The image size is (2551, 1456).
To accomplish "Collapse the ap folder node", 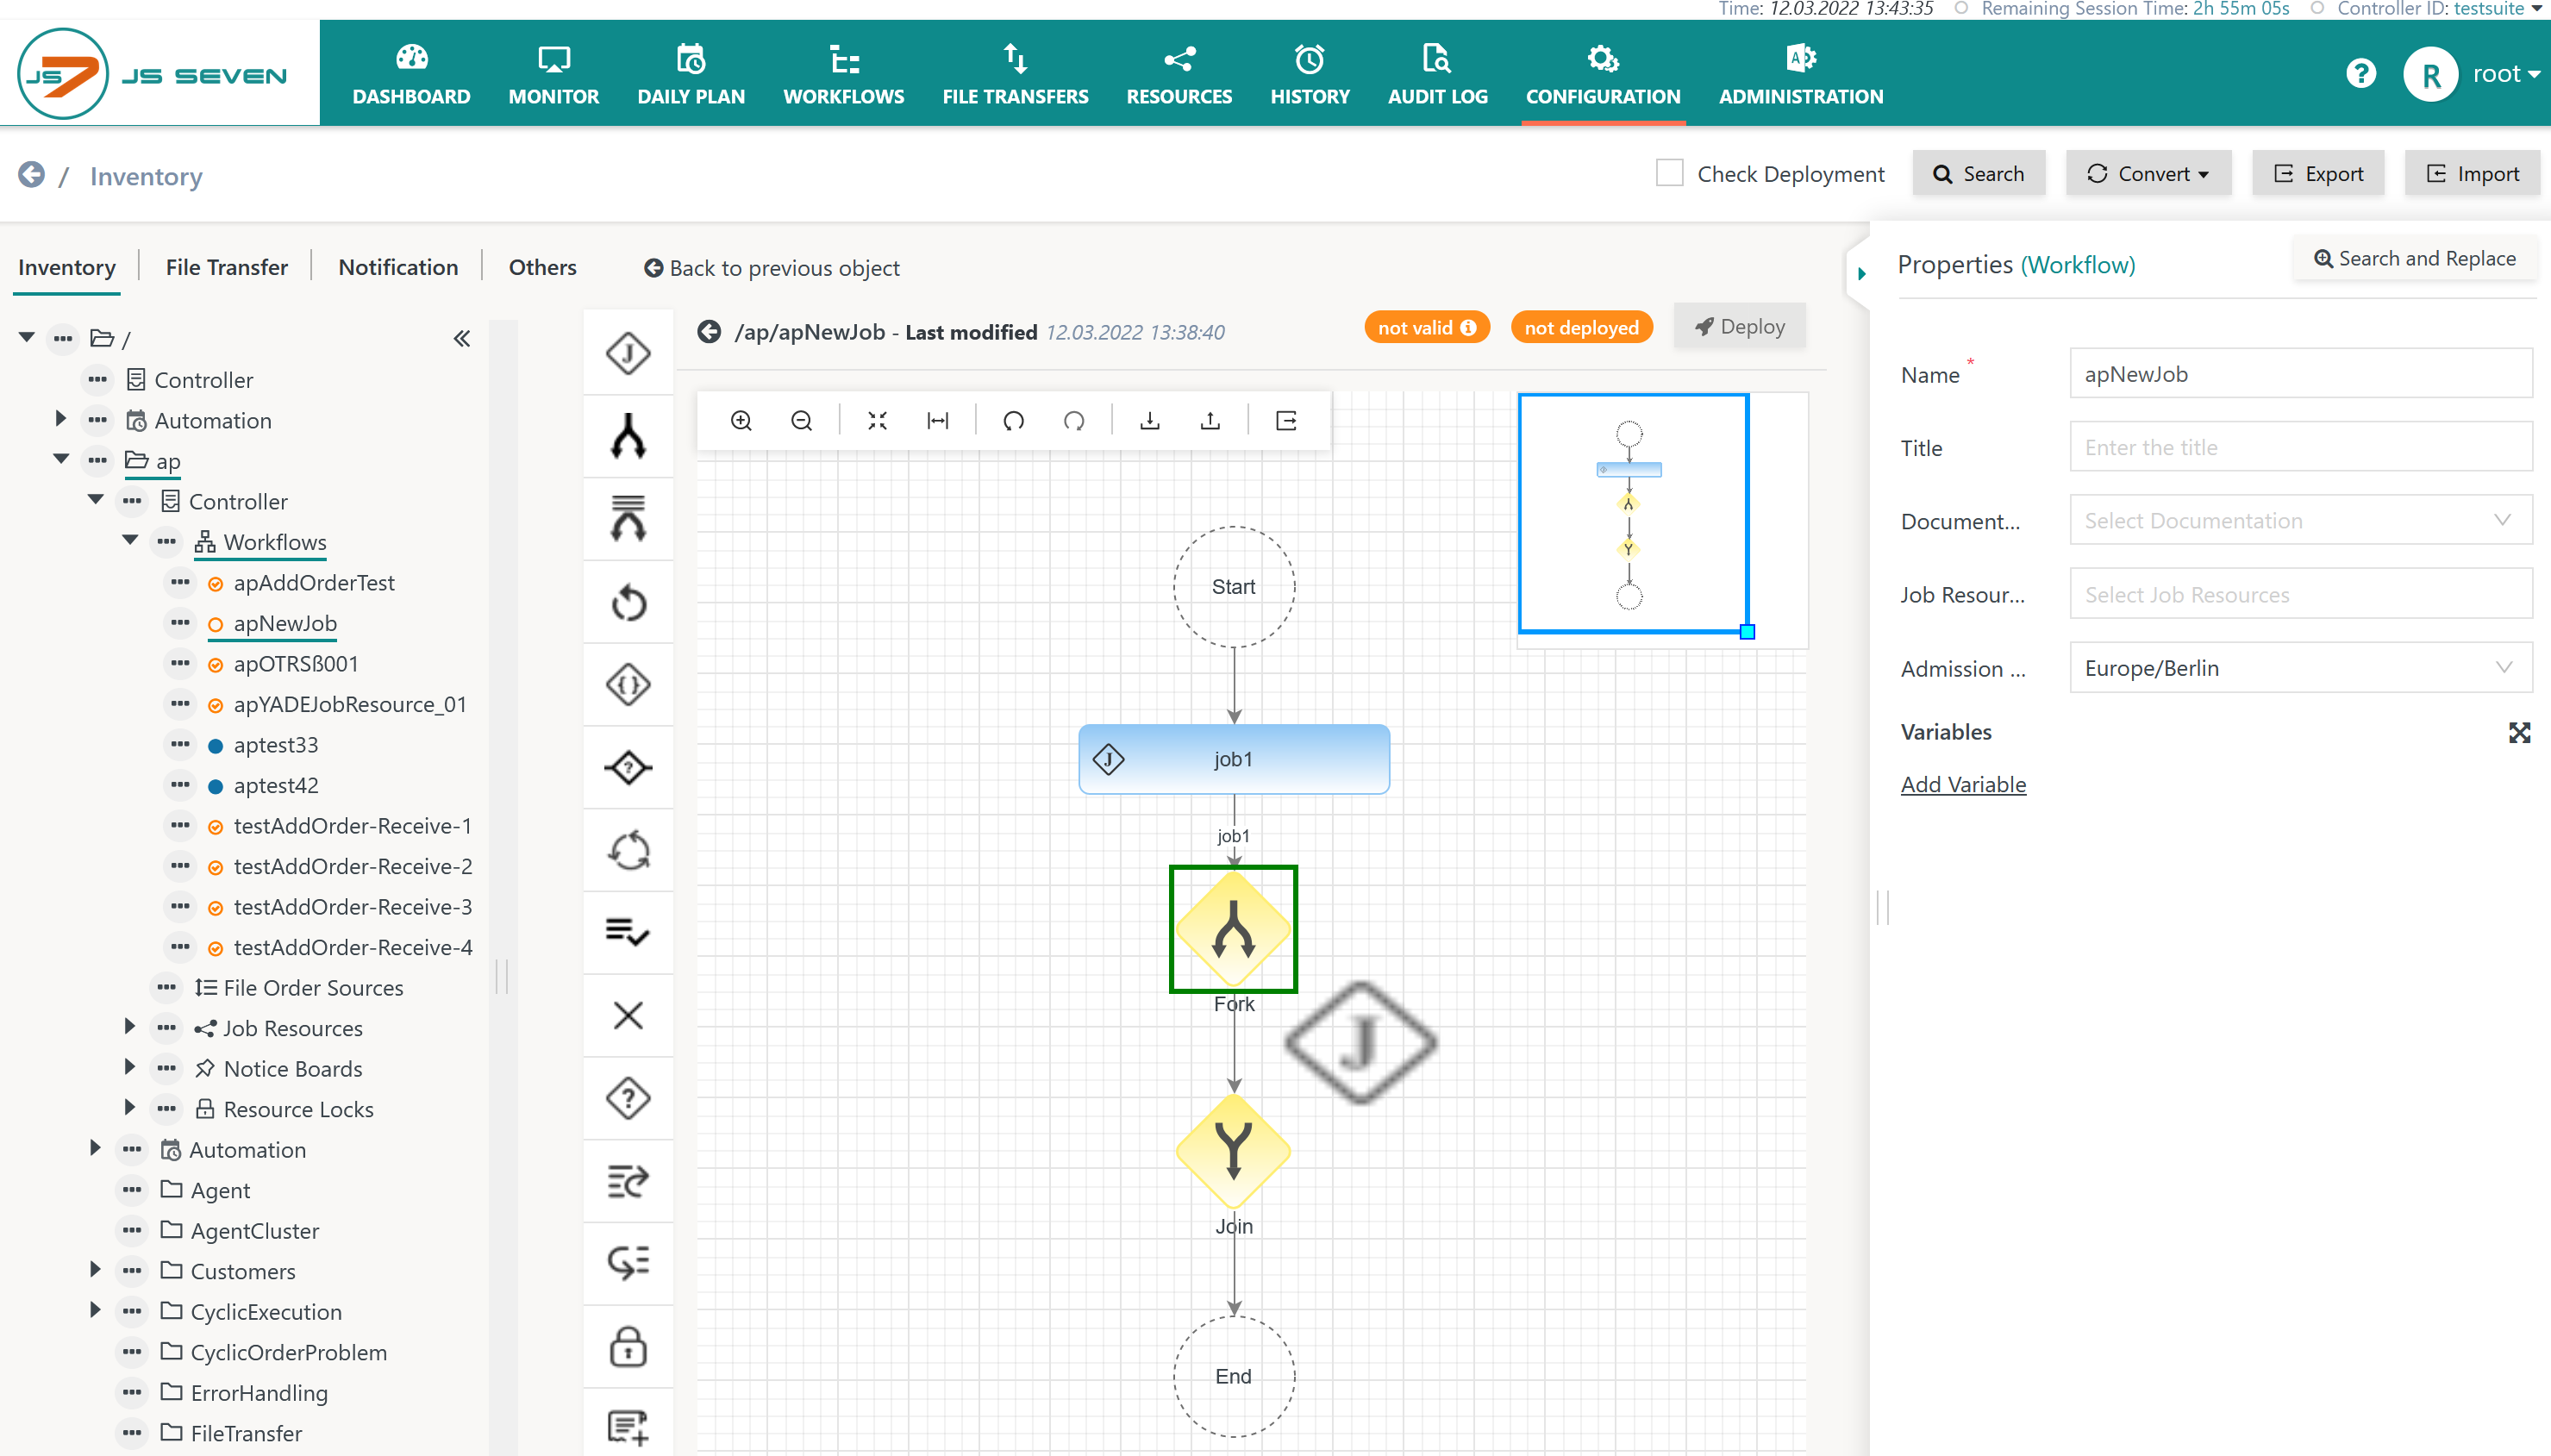I will tap(61, 459).
